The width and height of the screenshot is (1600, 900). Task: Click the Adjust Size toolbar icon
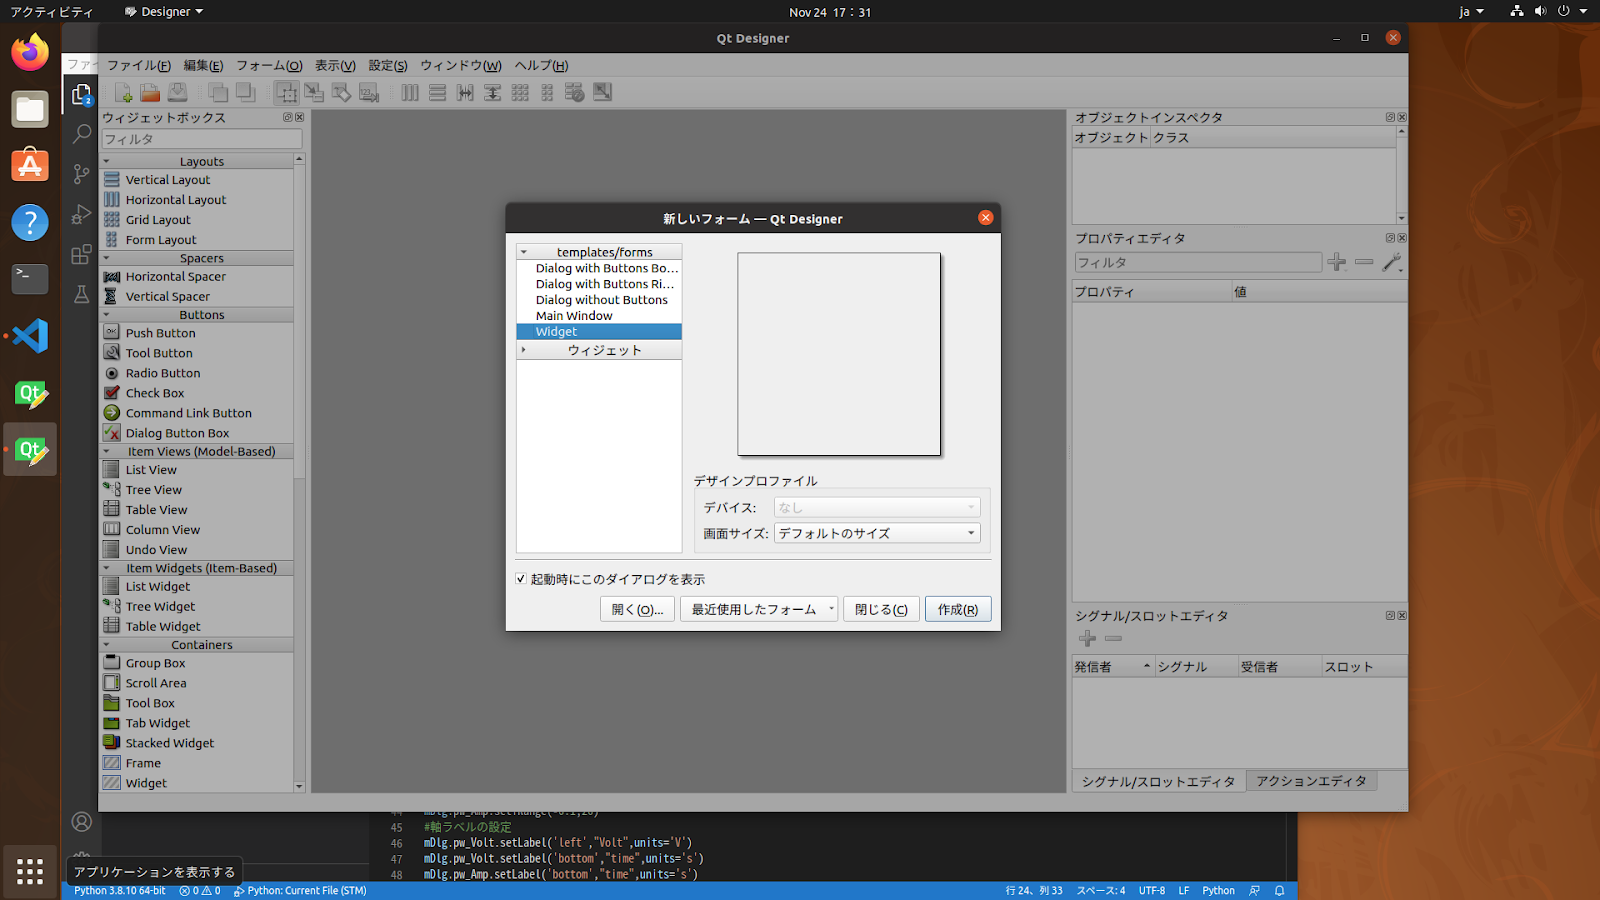tap(602, 93)
